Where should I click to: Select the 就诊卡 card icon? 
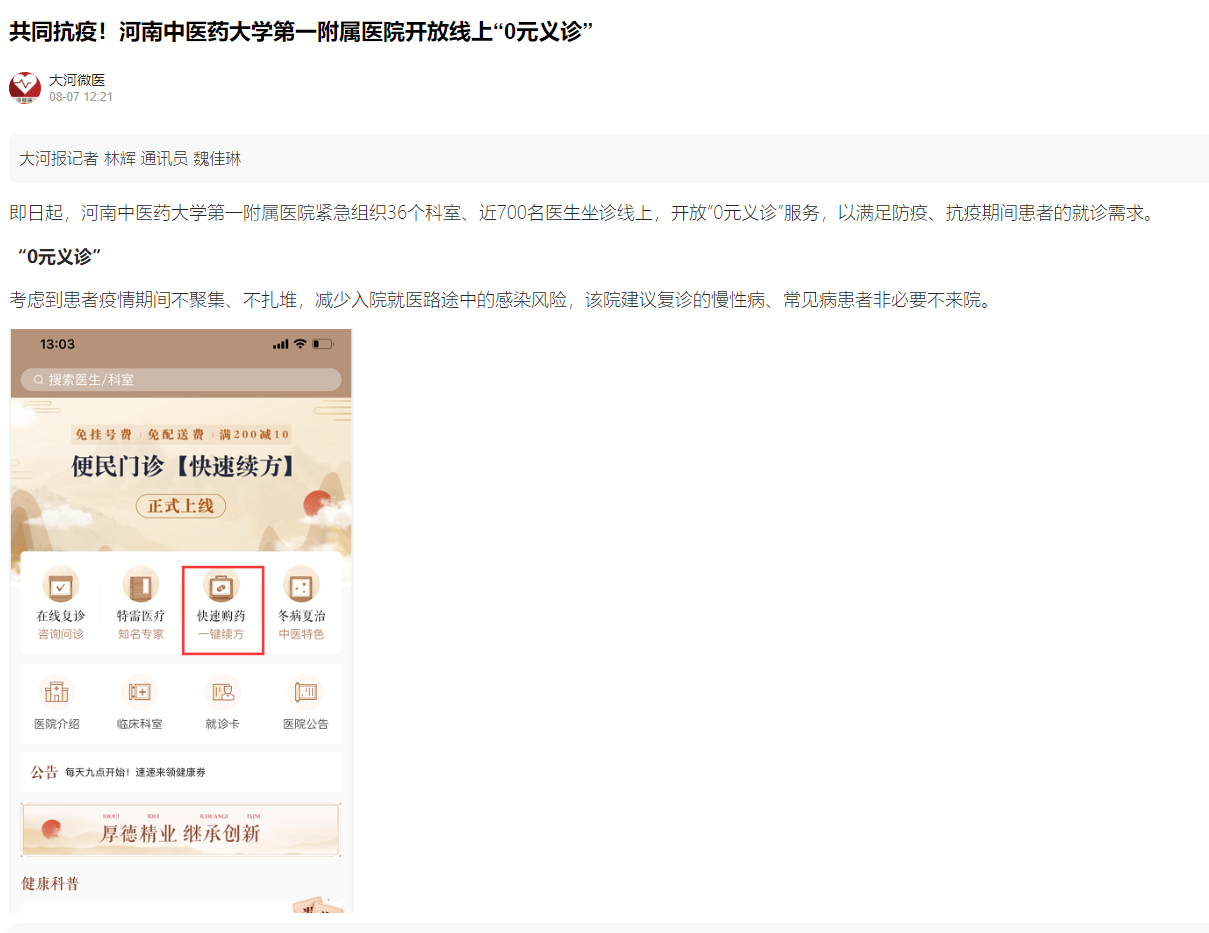pos(222,692)
